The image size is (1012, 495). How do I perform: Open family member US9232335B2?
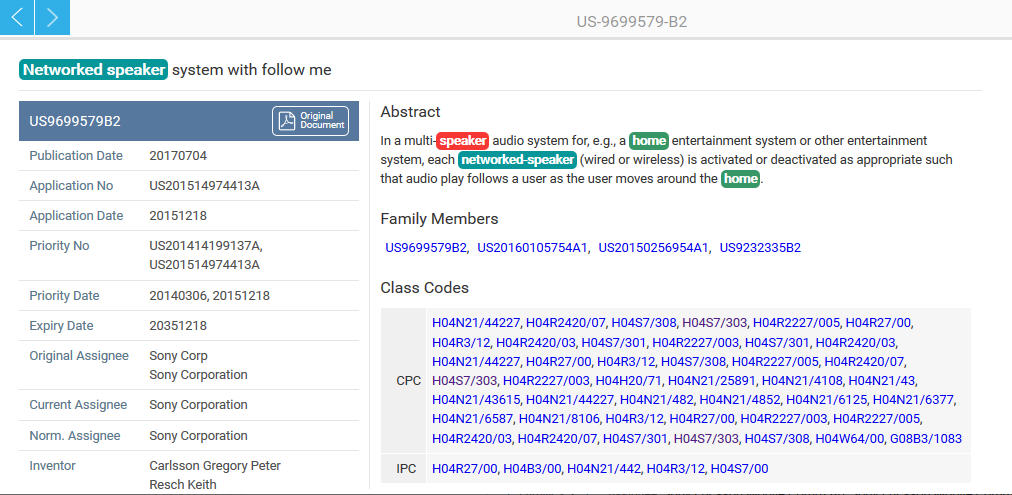(x=760, y=247)
